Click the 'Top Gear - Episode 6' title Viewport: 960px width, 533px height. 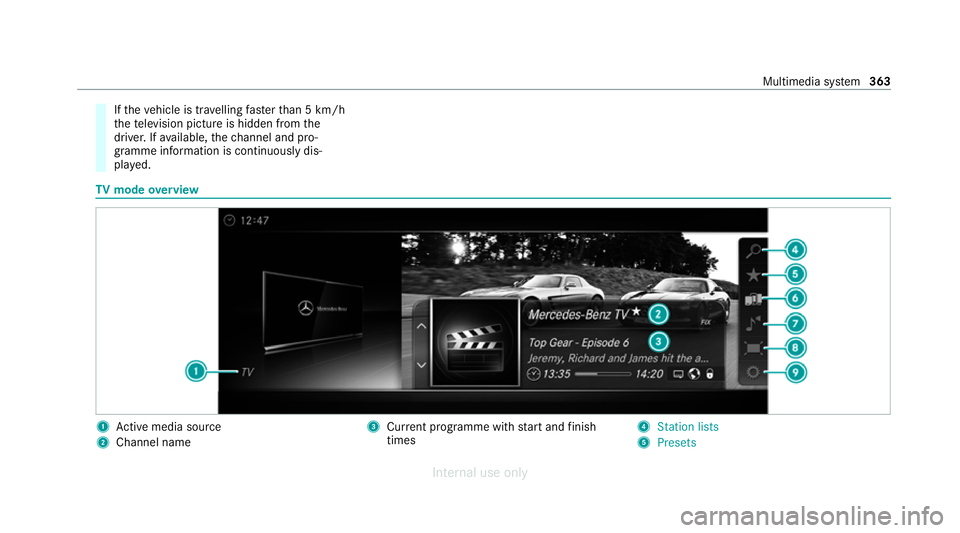coord(579,343)
